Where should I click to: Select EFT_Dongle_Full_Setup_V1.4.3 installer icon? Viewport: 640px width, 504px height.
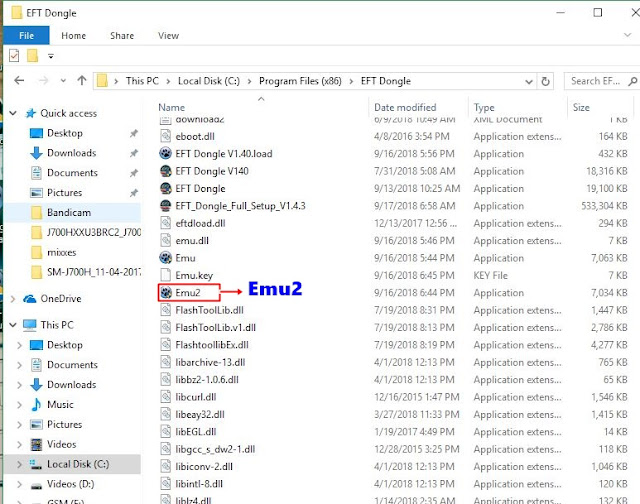[x=165, y=206]
